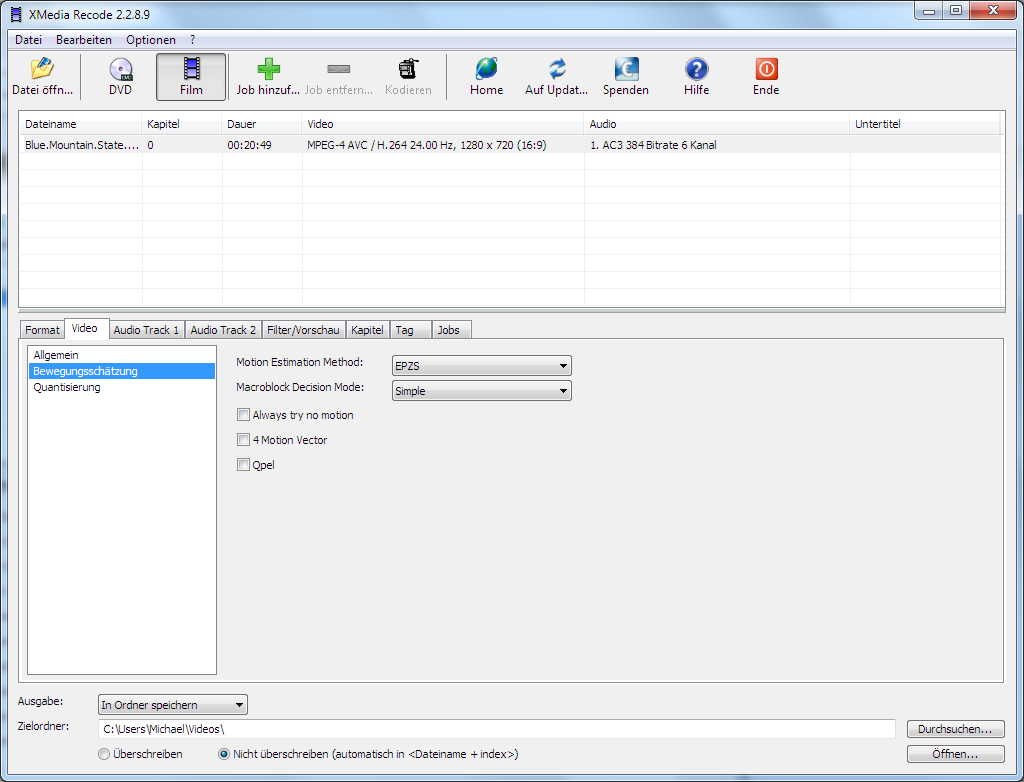Open the Bearbeiten menu
Screen dimensions: 1024x782
(84, 40)
